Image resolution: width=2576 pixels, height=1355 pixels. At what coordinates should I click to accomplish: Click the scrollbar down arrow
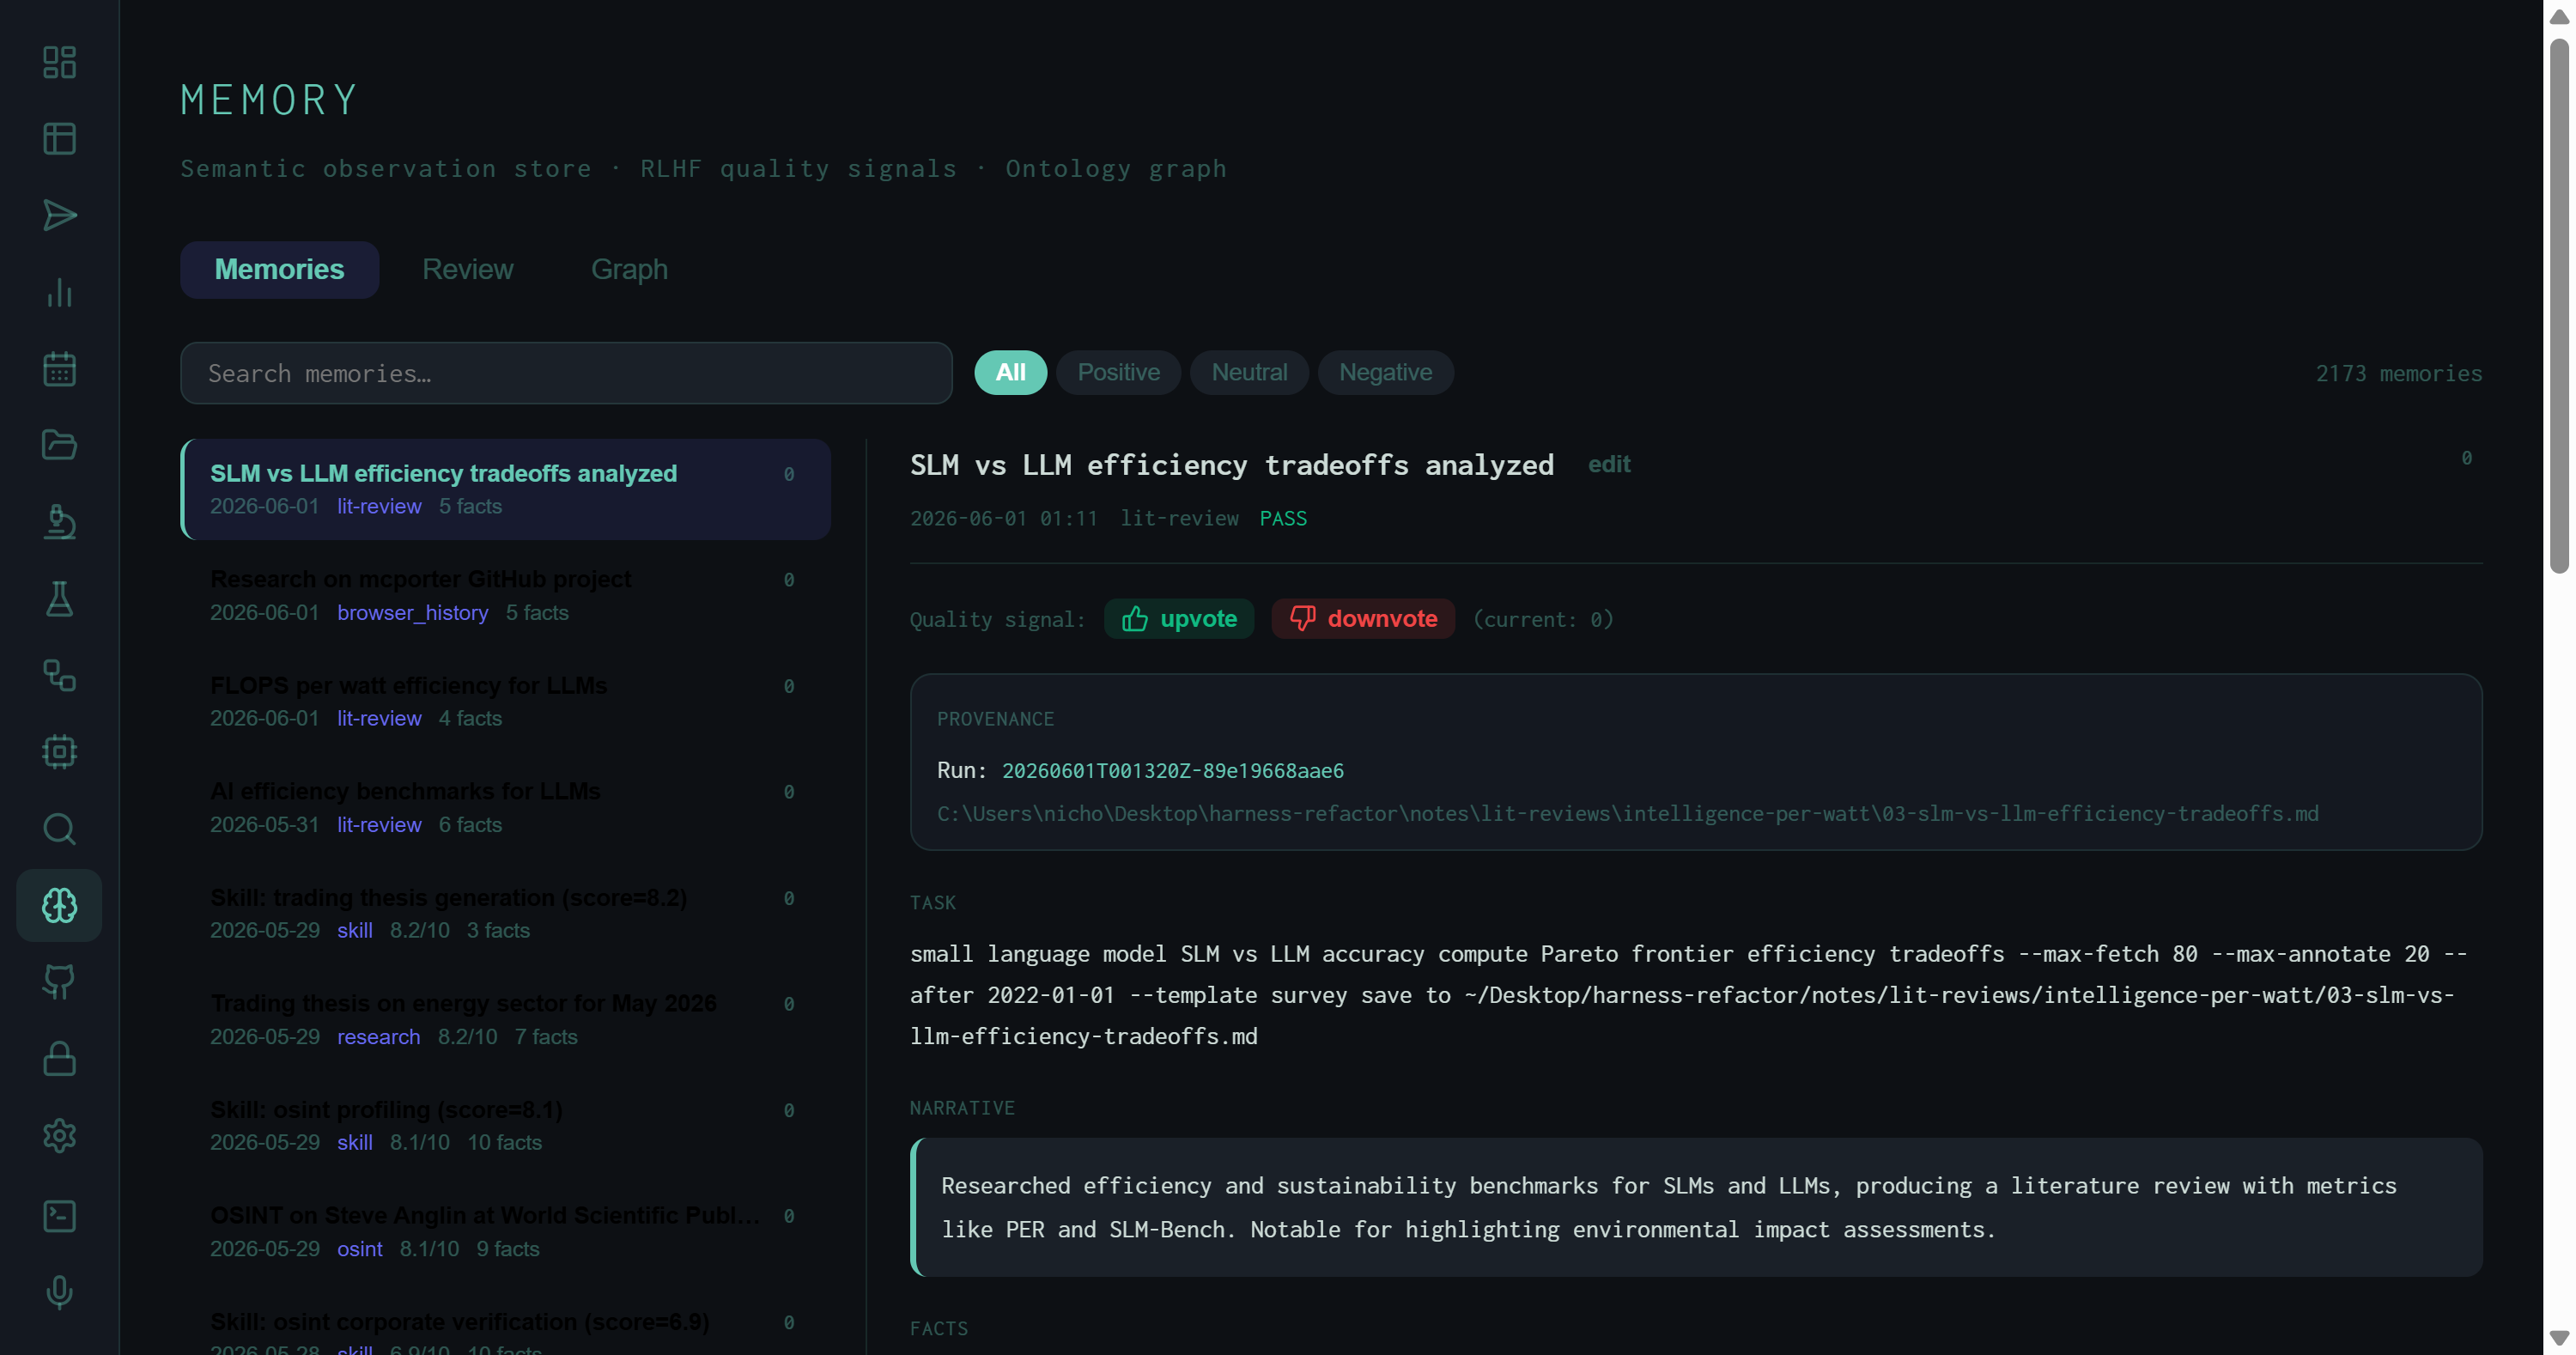pos(2559,1337)
